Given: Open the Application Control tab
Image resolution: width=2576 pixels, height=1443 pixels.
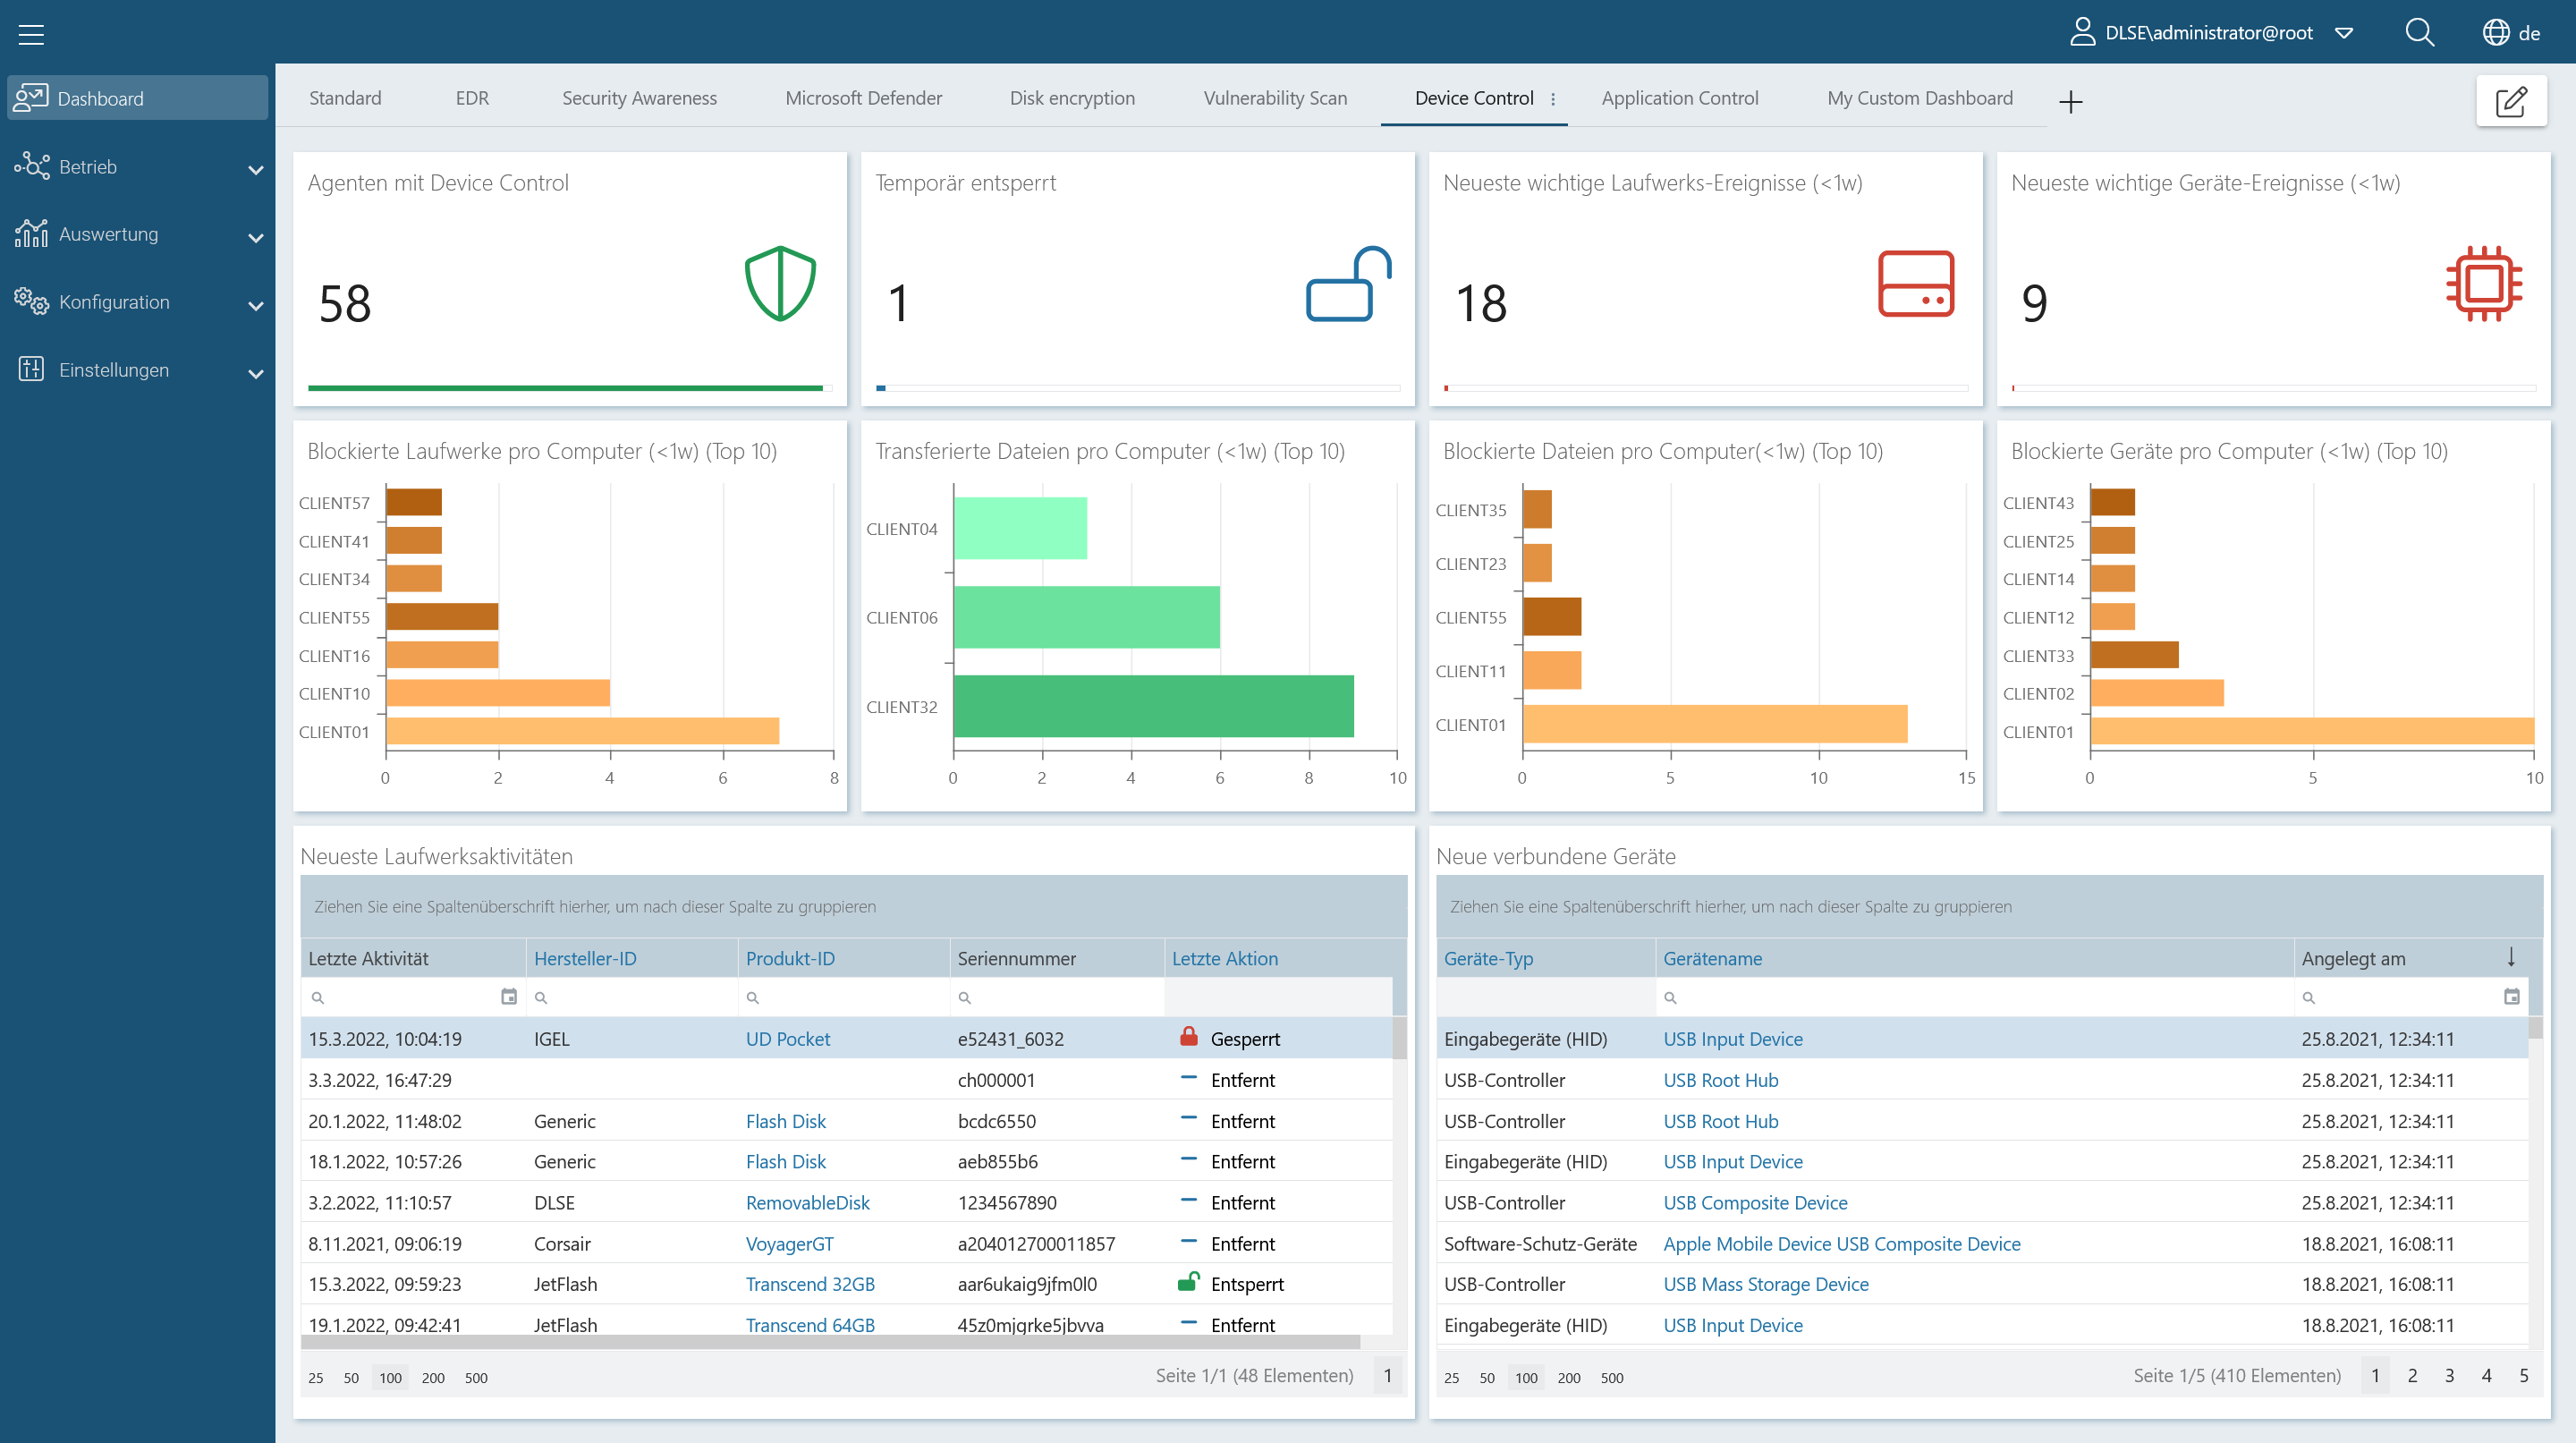Looking at the screenshot, I should [x=1680, y=98].
